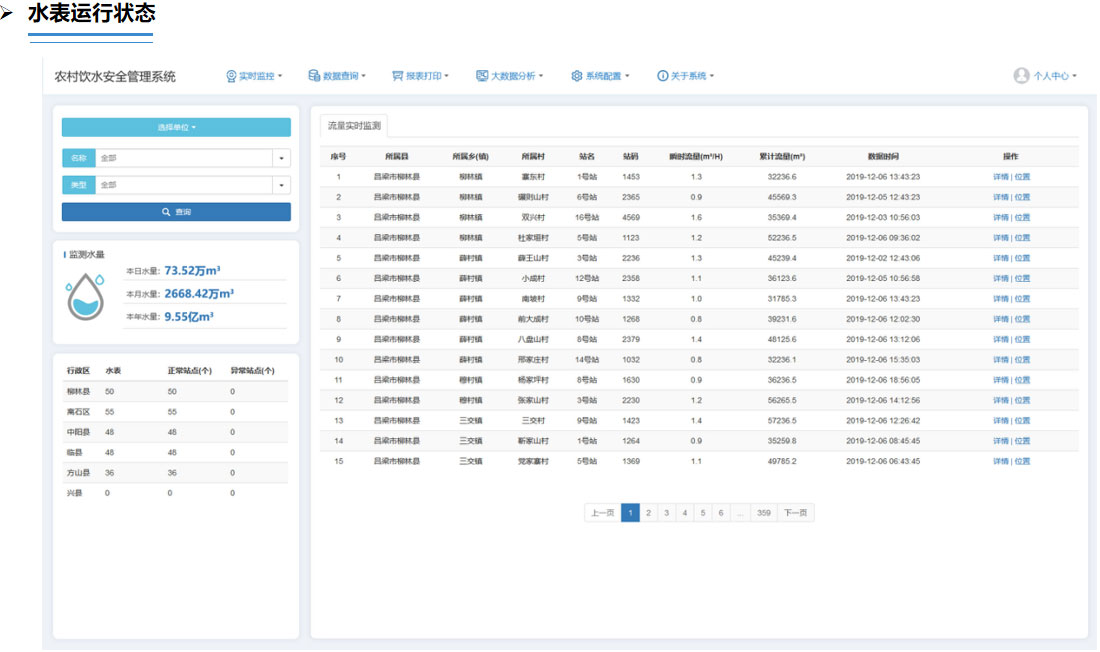Go to 下一页 next page

795,513
